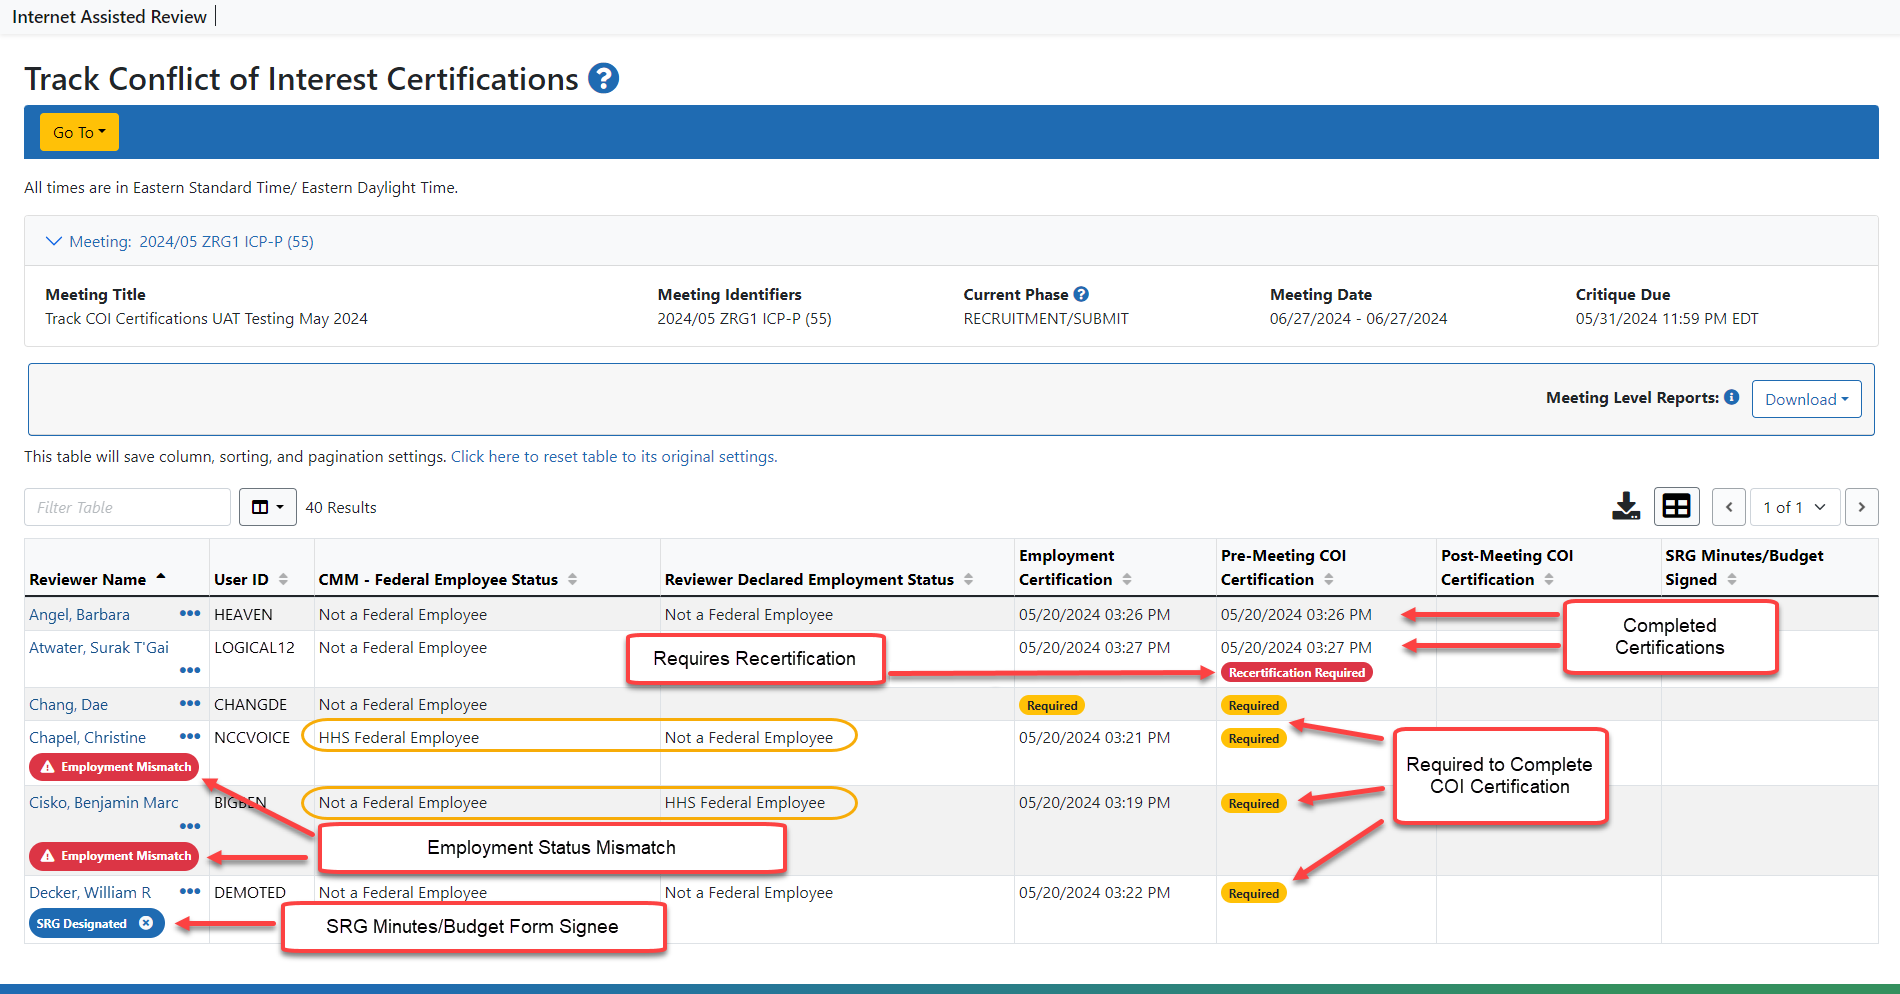This screenshot has width=1900, height=994.
Task: Click the export table download icon
Action: click(x=1626, y=507)
